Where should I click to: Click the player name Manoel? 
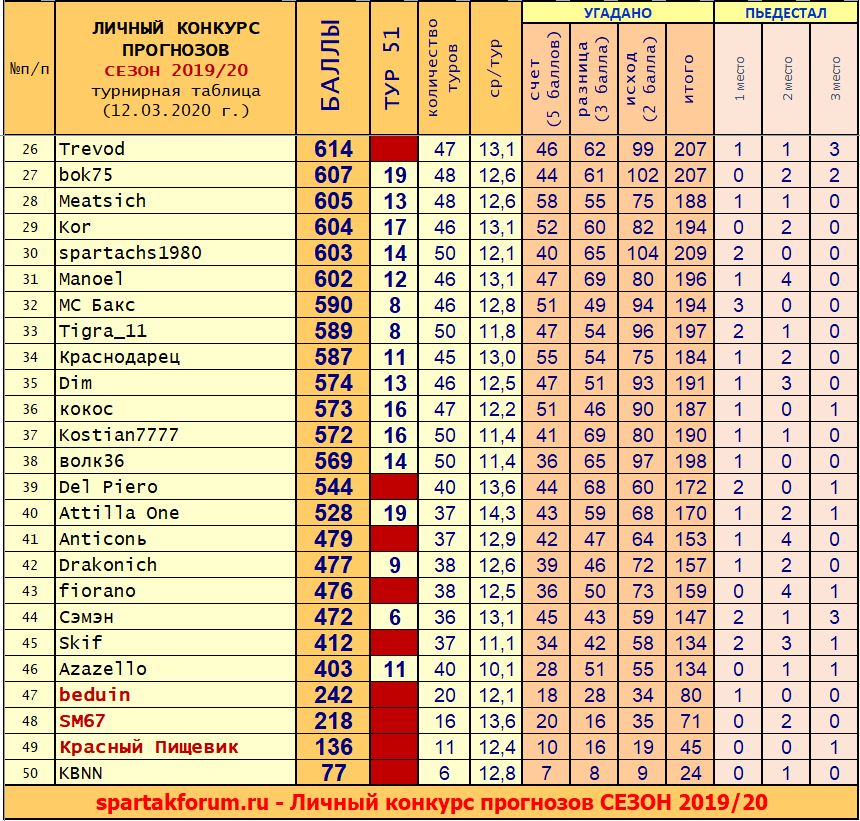click(x=91, y=279)
